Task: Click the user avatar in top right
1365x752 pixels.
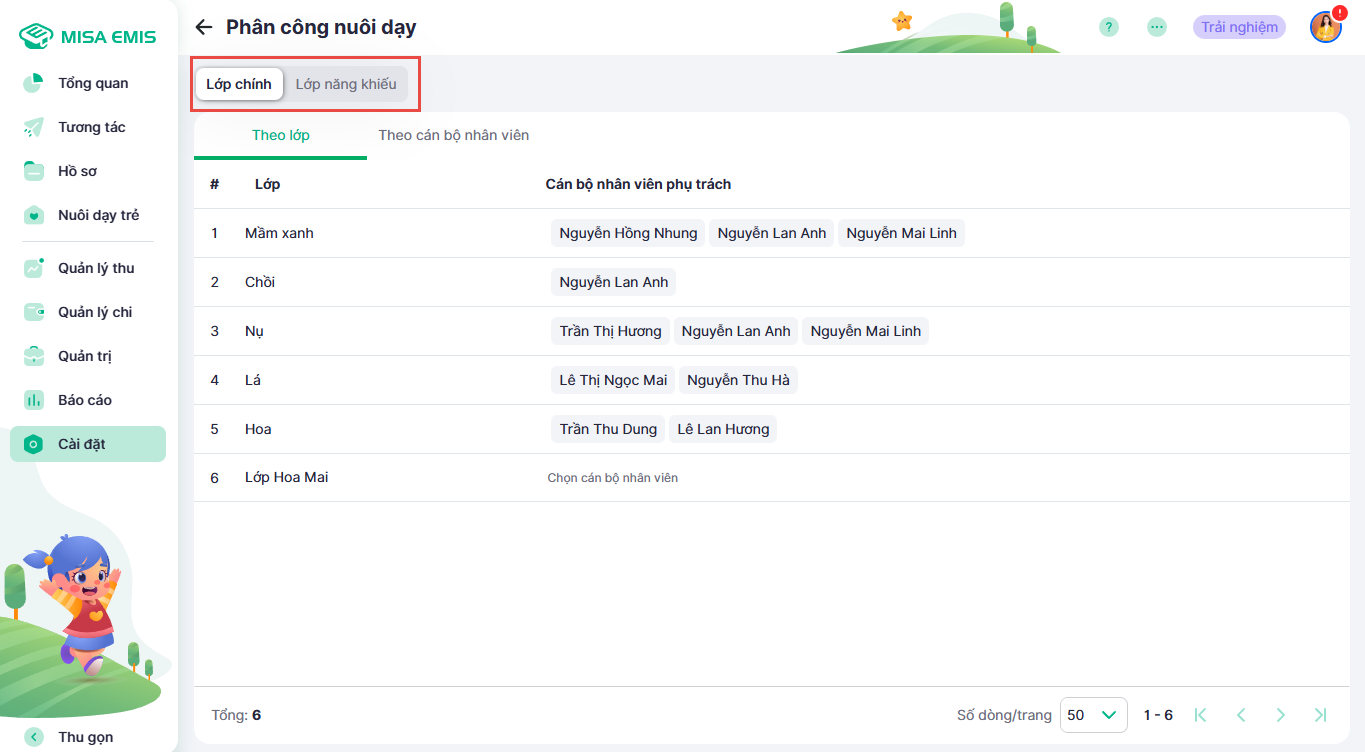Action: 1325,27
